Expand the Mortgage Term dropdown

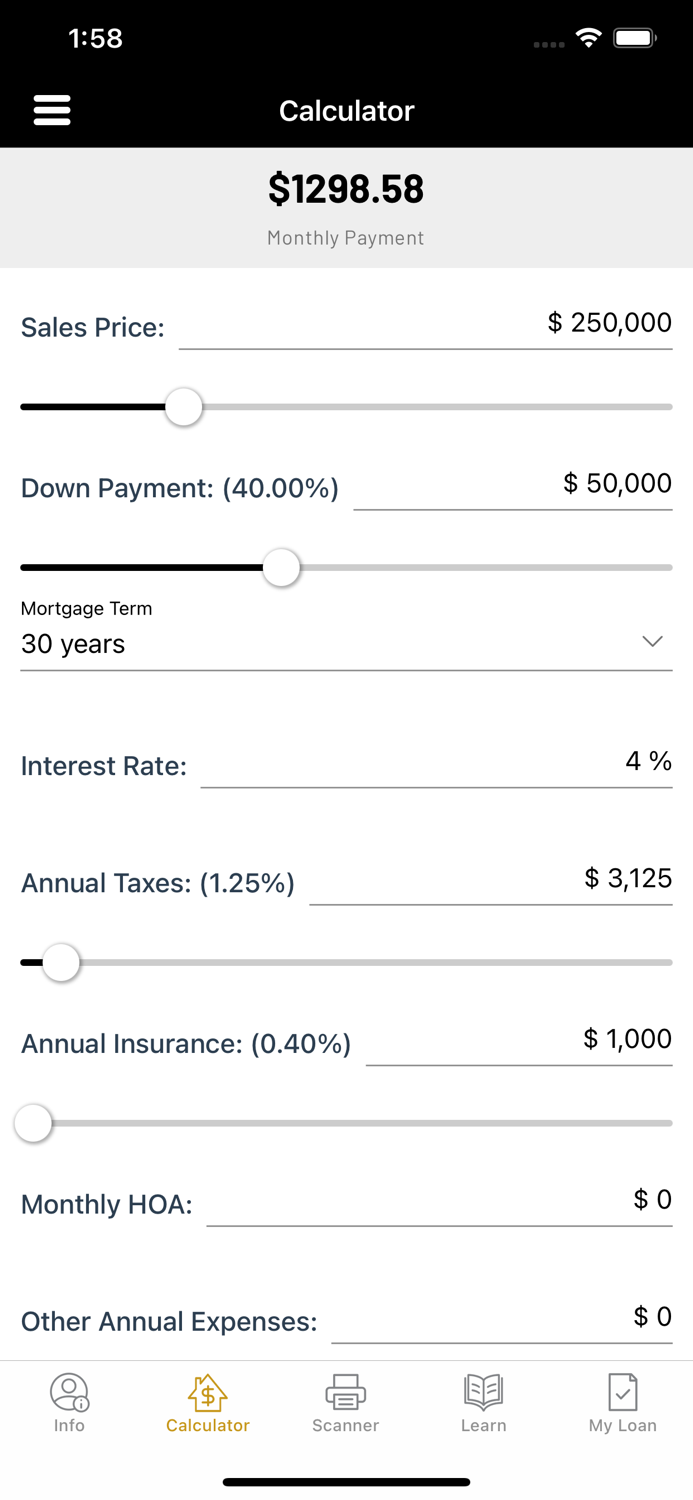point(652,641)
